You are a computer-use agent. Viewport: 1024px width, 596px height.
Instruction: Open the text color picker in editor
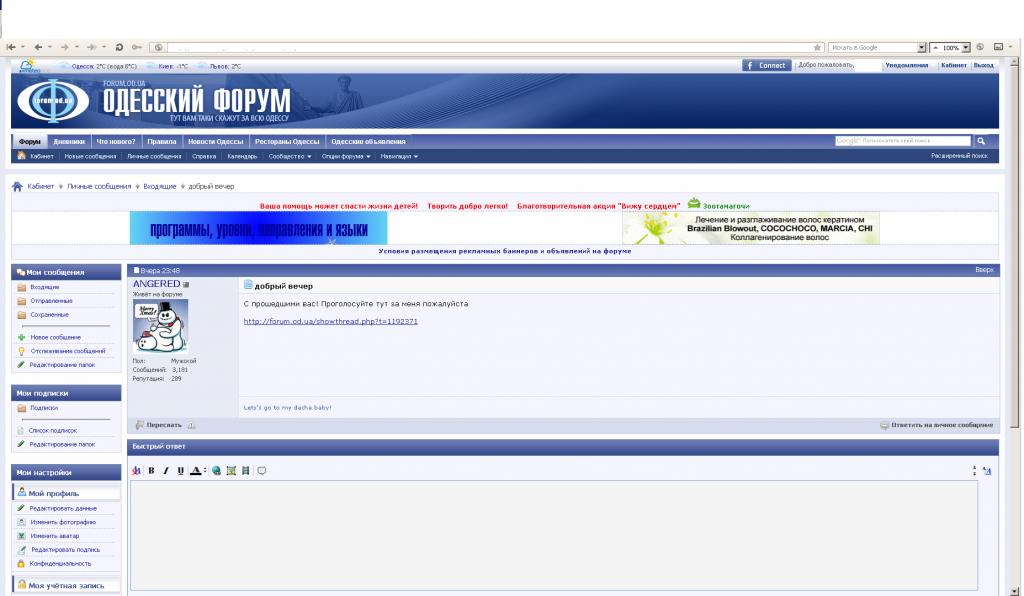[197, 470]
